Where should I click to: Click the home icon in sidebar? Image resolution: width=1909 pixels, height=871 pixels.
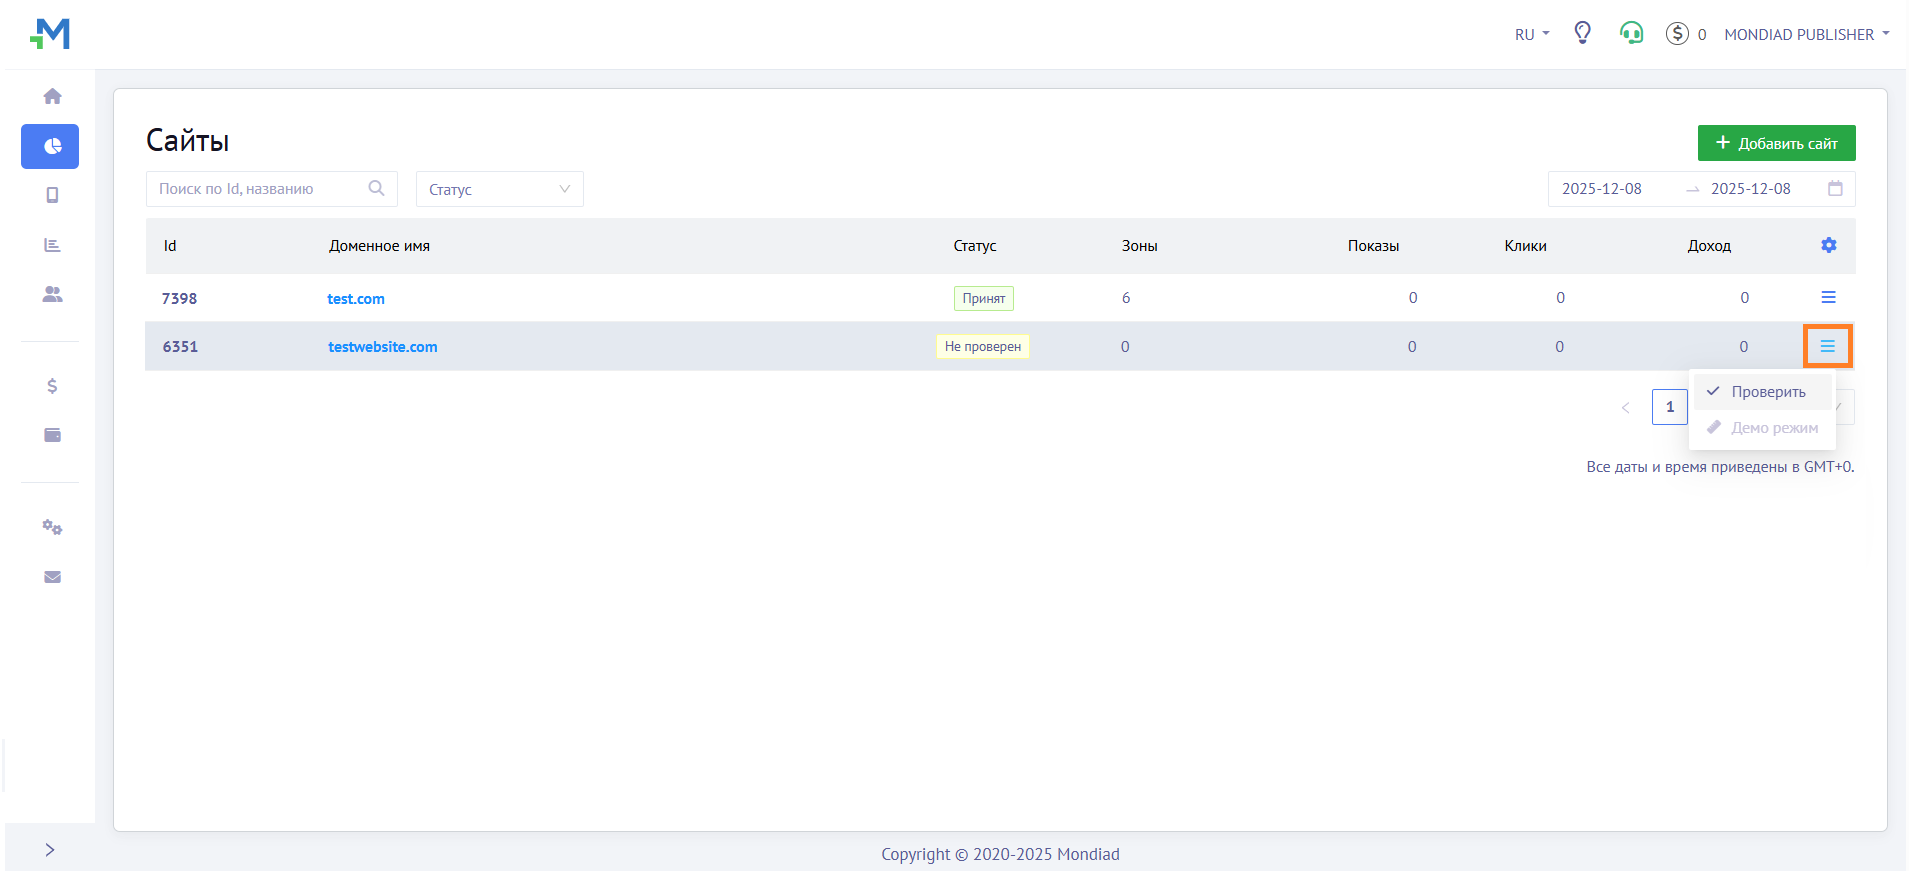52,96
